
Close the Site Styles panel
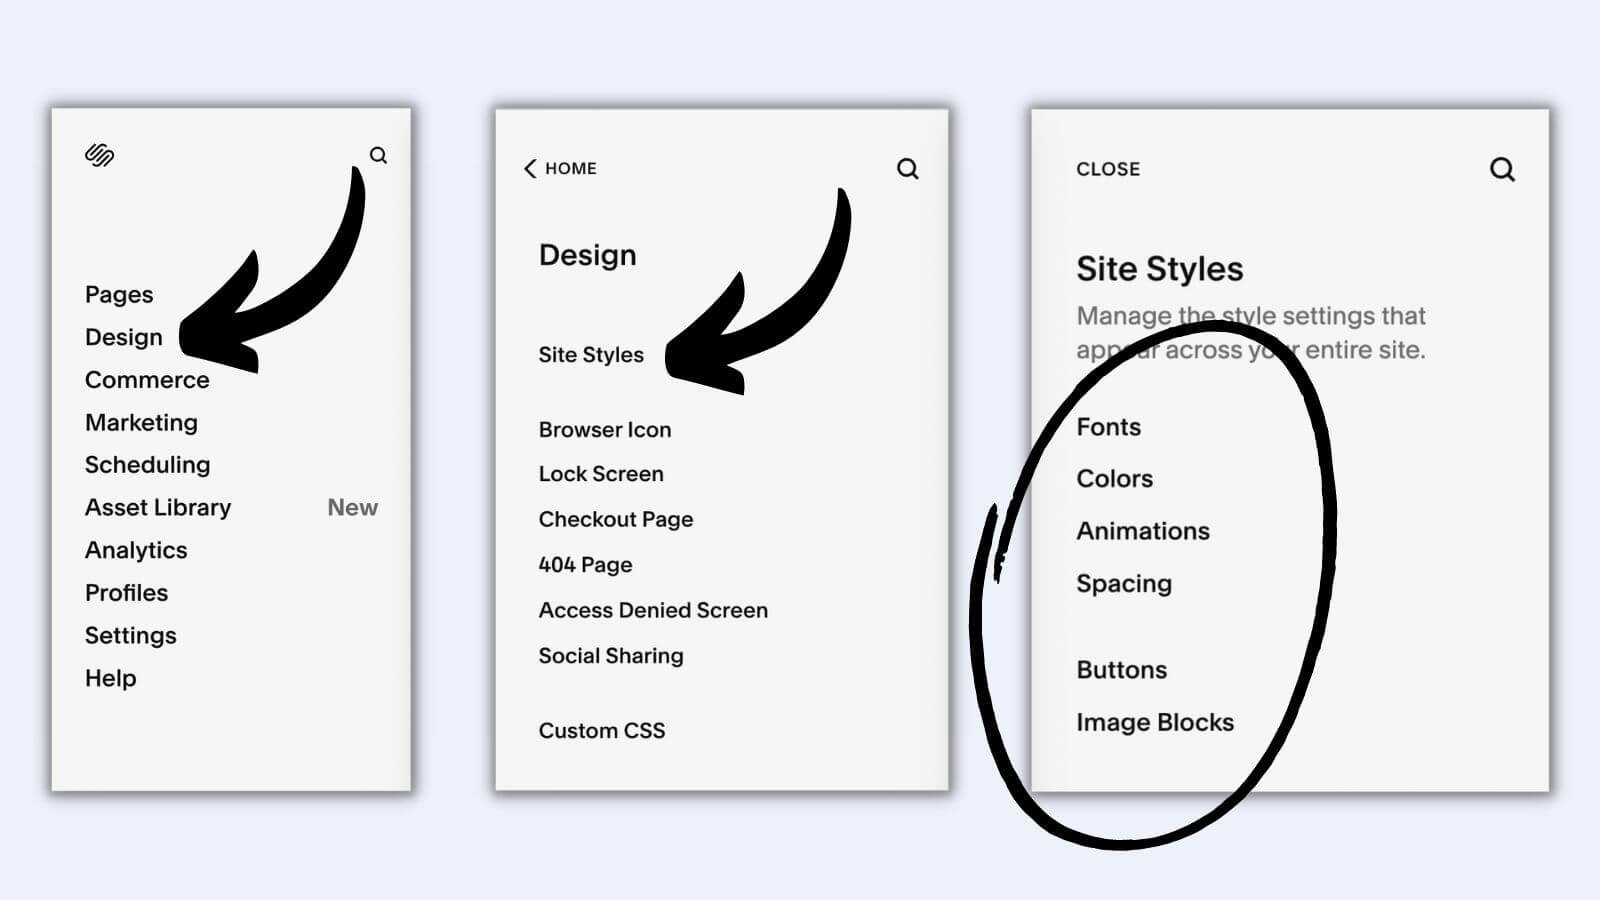[x=1108, y=169]
